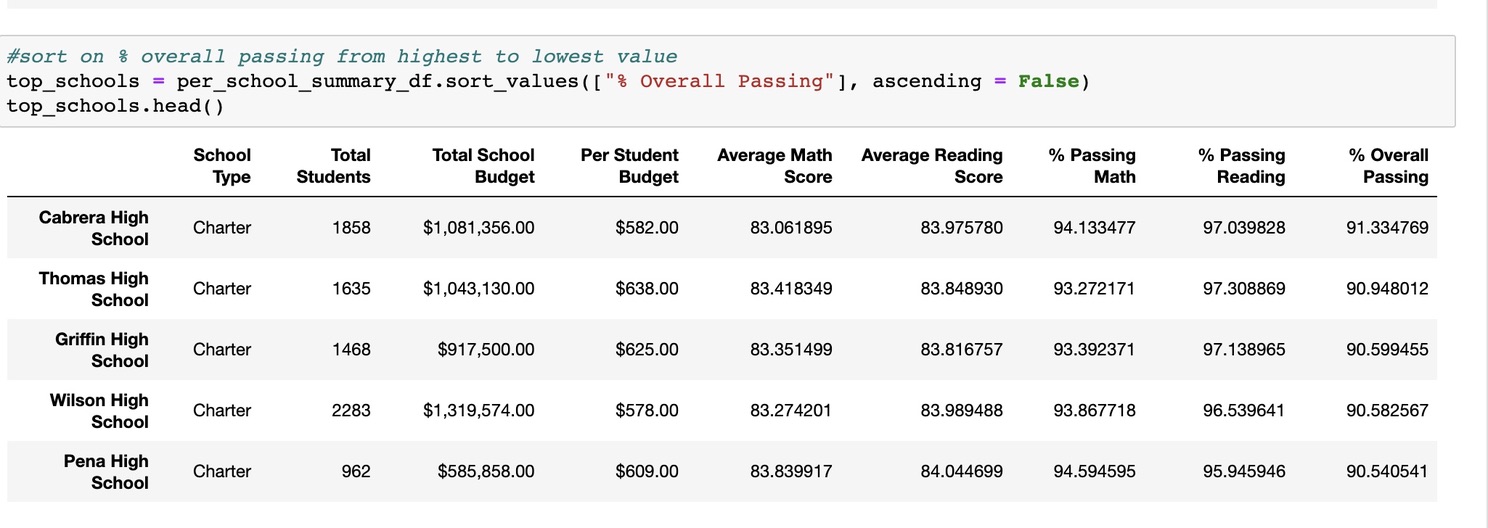Click passing reading value 97.138965

click(1245, 350)
